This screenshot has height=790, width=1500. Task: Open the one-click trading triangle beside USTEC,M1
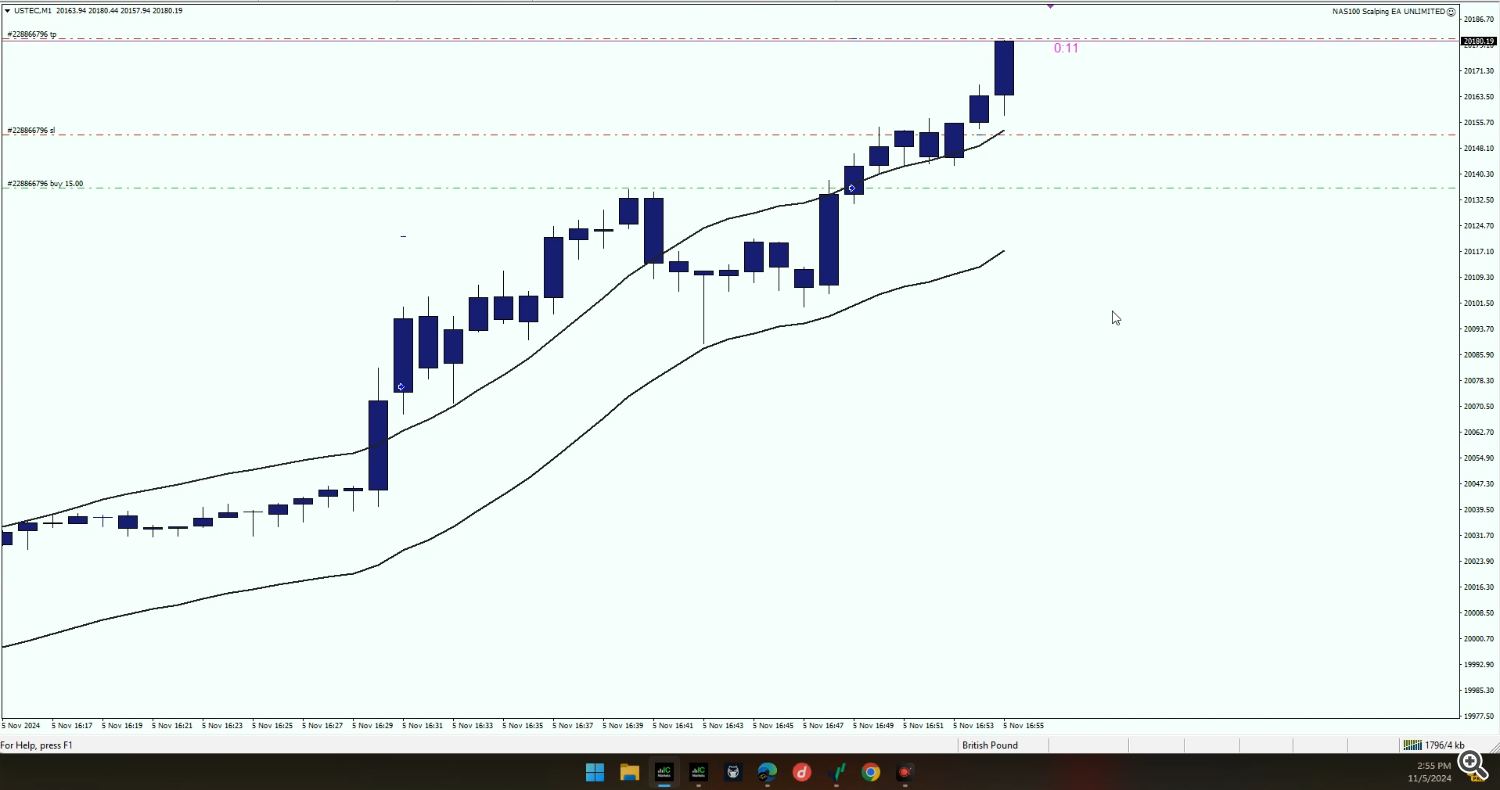click(7, 10)
